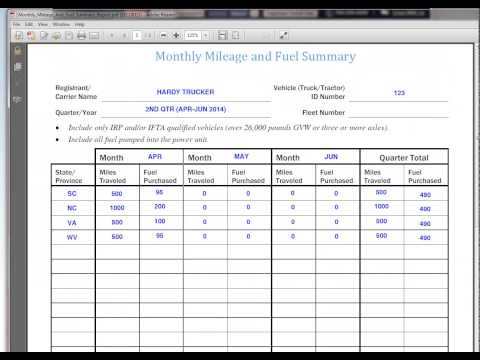
Task: Open the View menu
Action: click(43, 24)
